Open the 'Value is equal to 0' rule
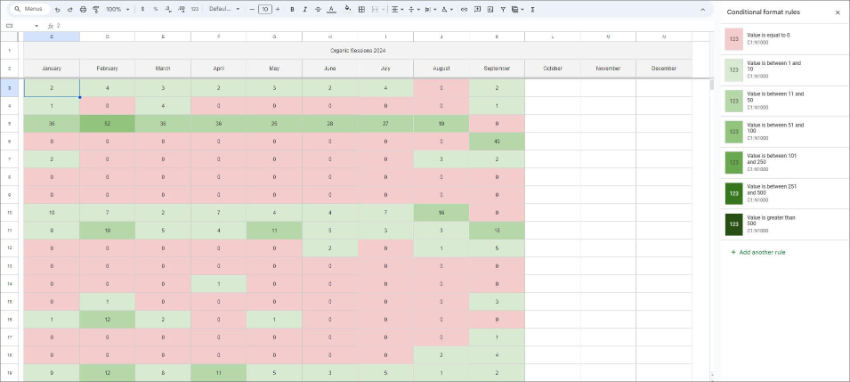The height and width of the screenshot is (382, 850). [x=784, y=38]
